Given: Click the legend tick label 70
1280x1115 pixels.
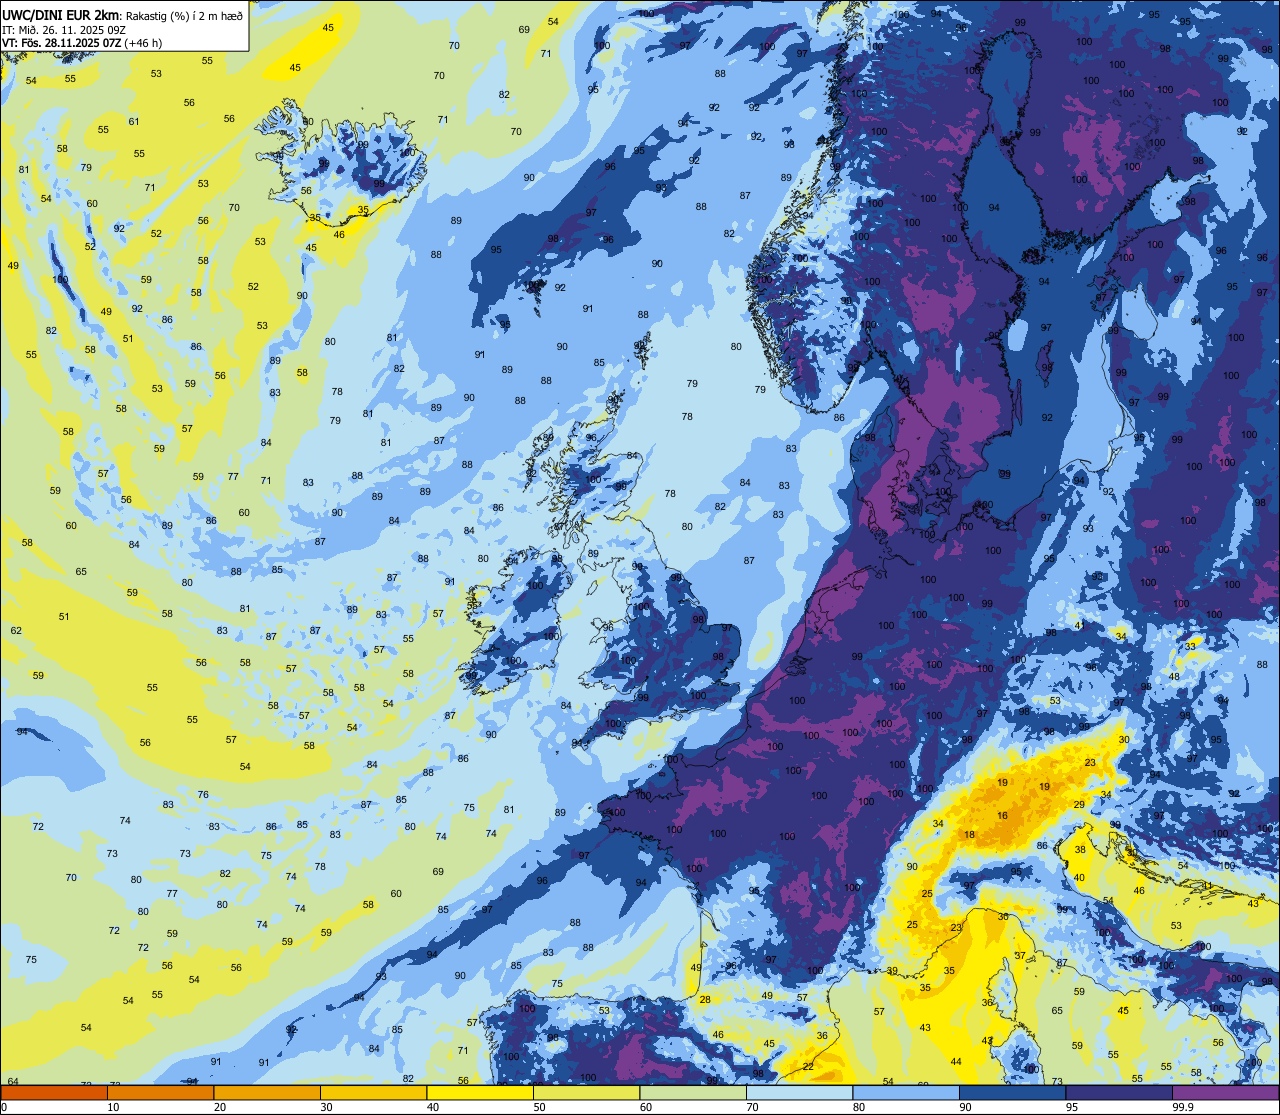Looking at the screenshot, I should point(753,1107).
